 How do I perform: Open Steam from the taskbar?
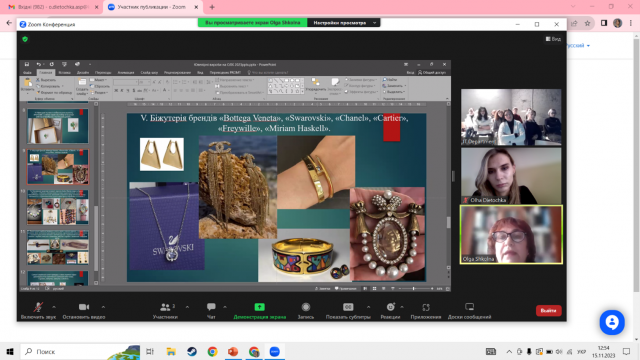(x=192, y=351)
